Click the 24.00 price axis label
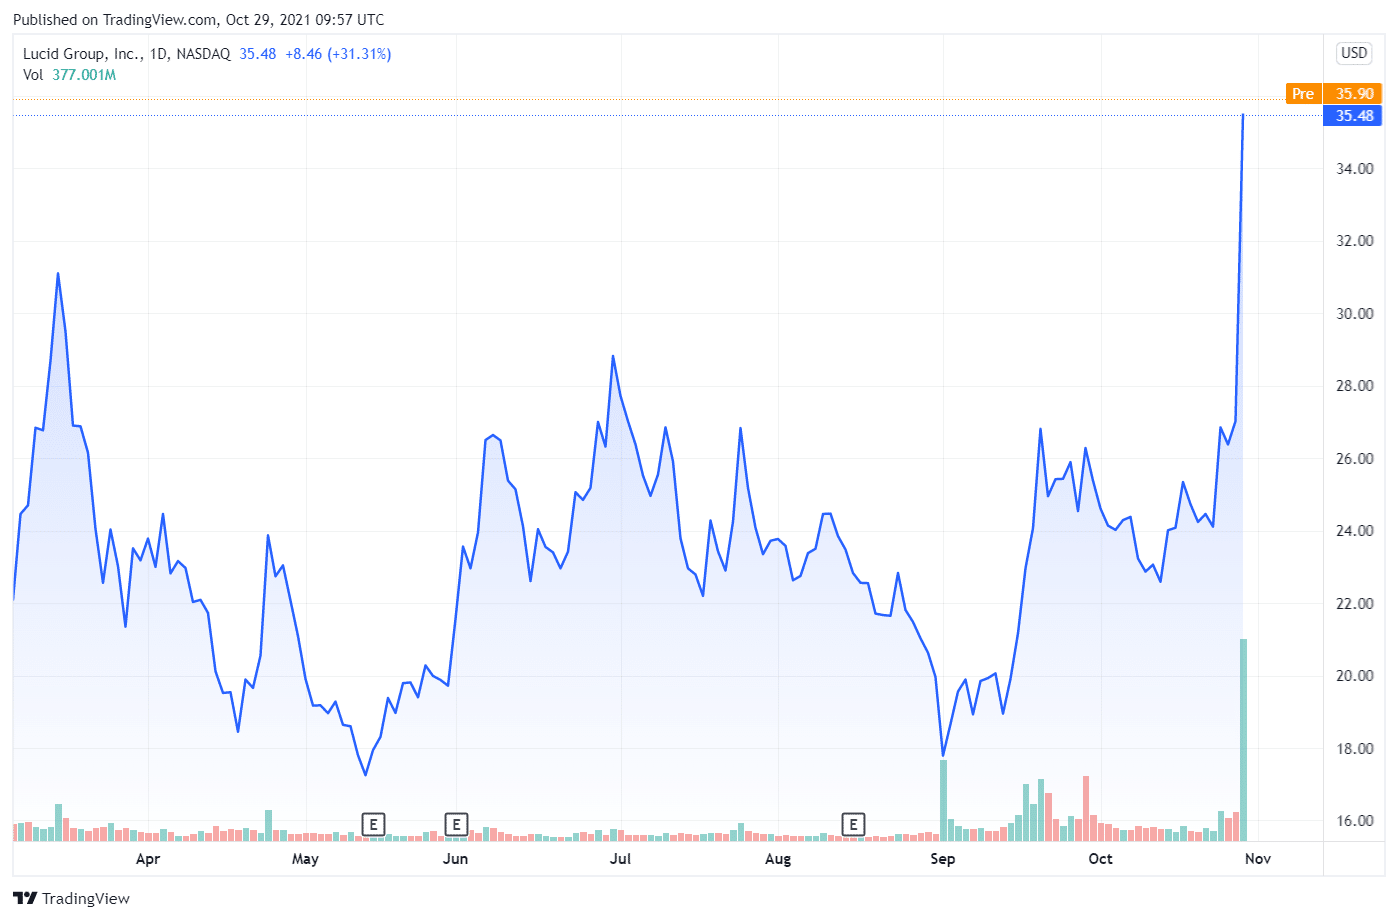Viewport: 1398px width, 920px height. point(1355,531)
